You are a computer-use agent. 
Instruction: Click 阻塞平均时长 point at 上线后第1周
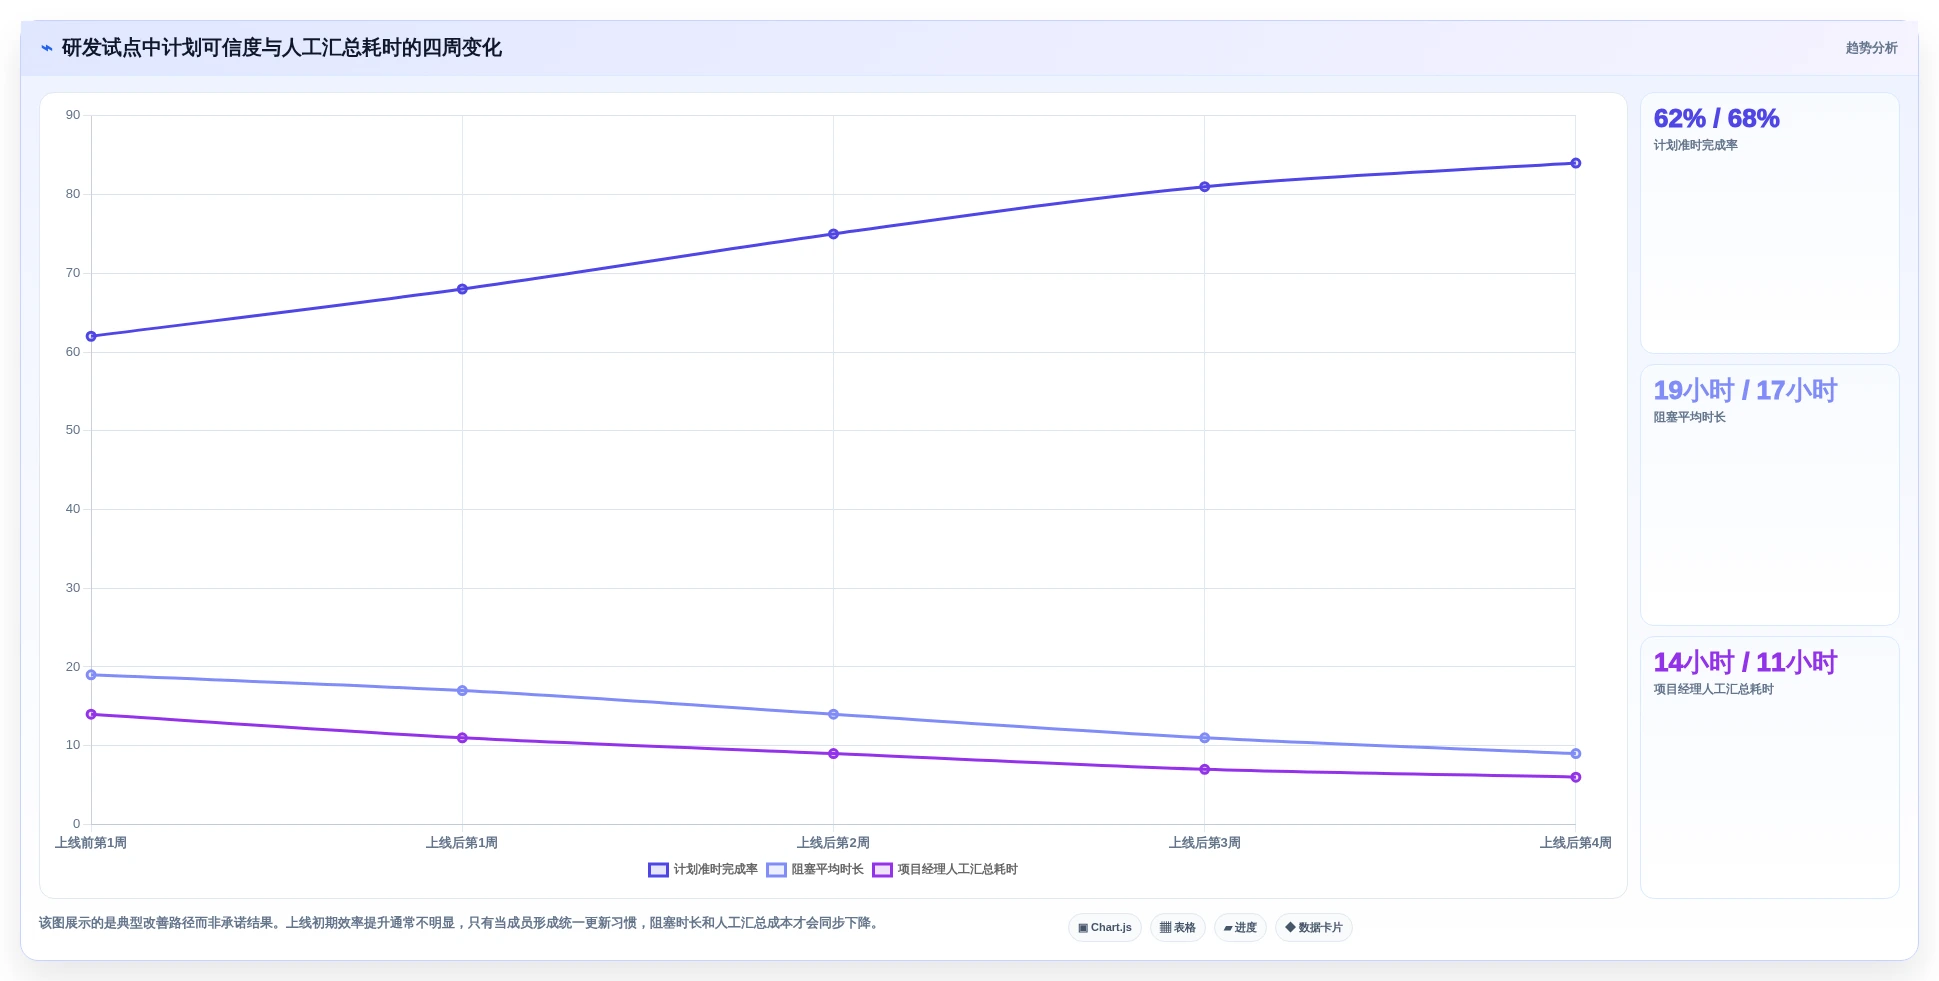pos(462,691)
